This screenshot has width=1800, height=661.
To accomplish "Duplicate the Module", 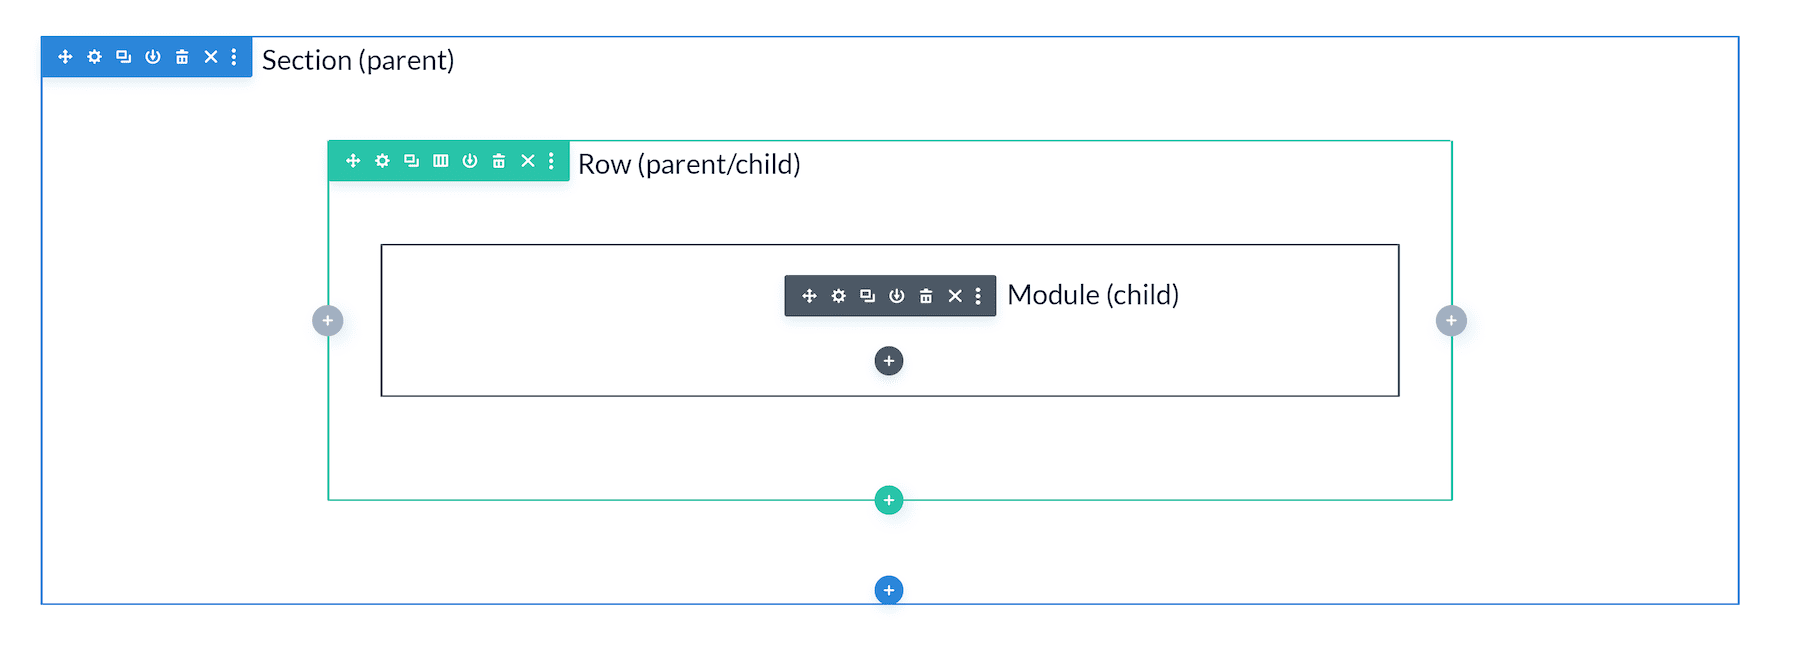I will click(866, 295).
